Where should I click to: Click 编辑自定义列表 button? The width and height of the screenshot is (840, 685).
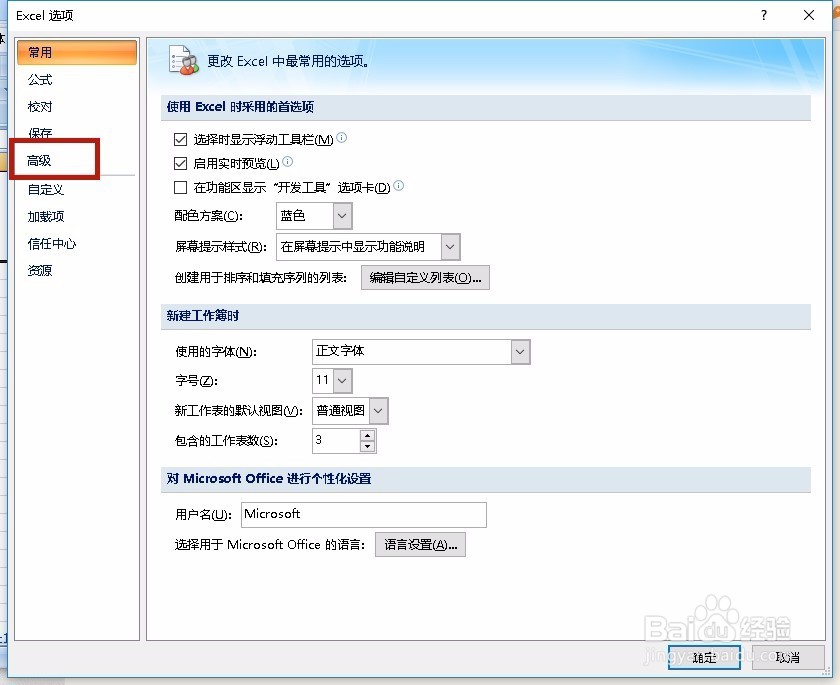pos(425,277)
